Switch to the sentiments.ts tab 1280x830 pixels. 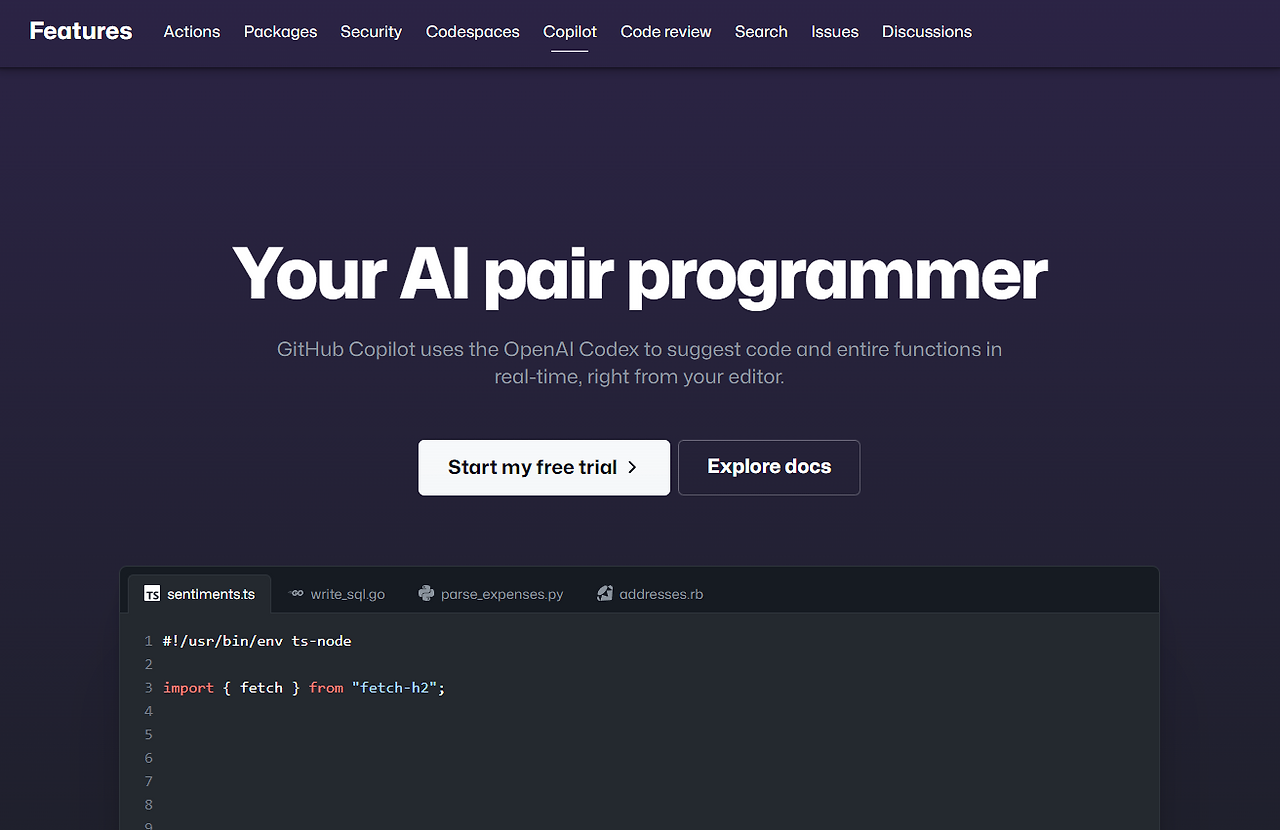(x=200, y=594)
